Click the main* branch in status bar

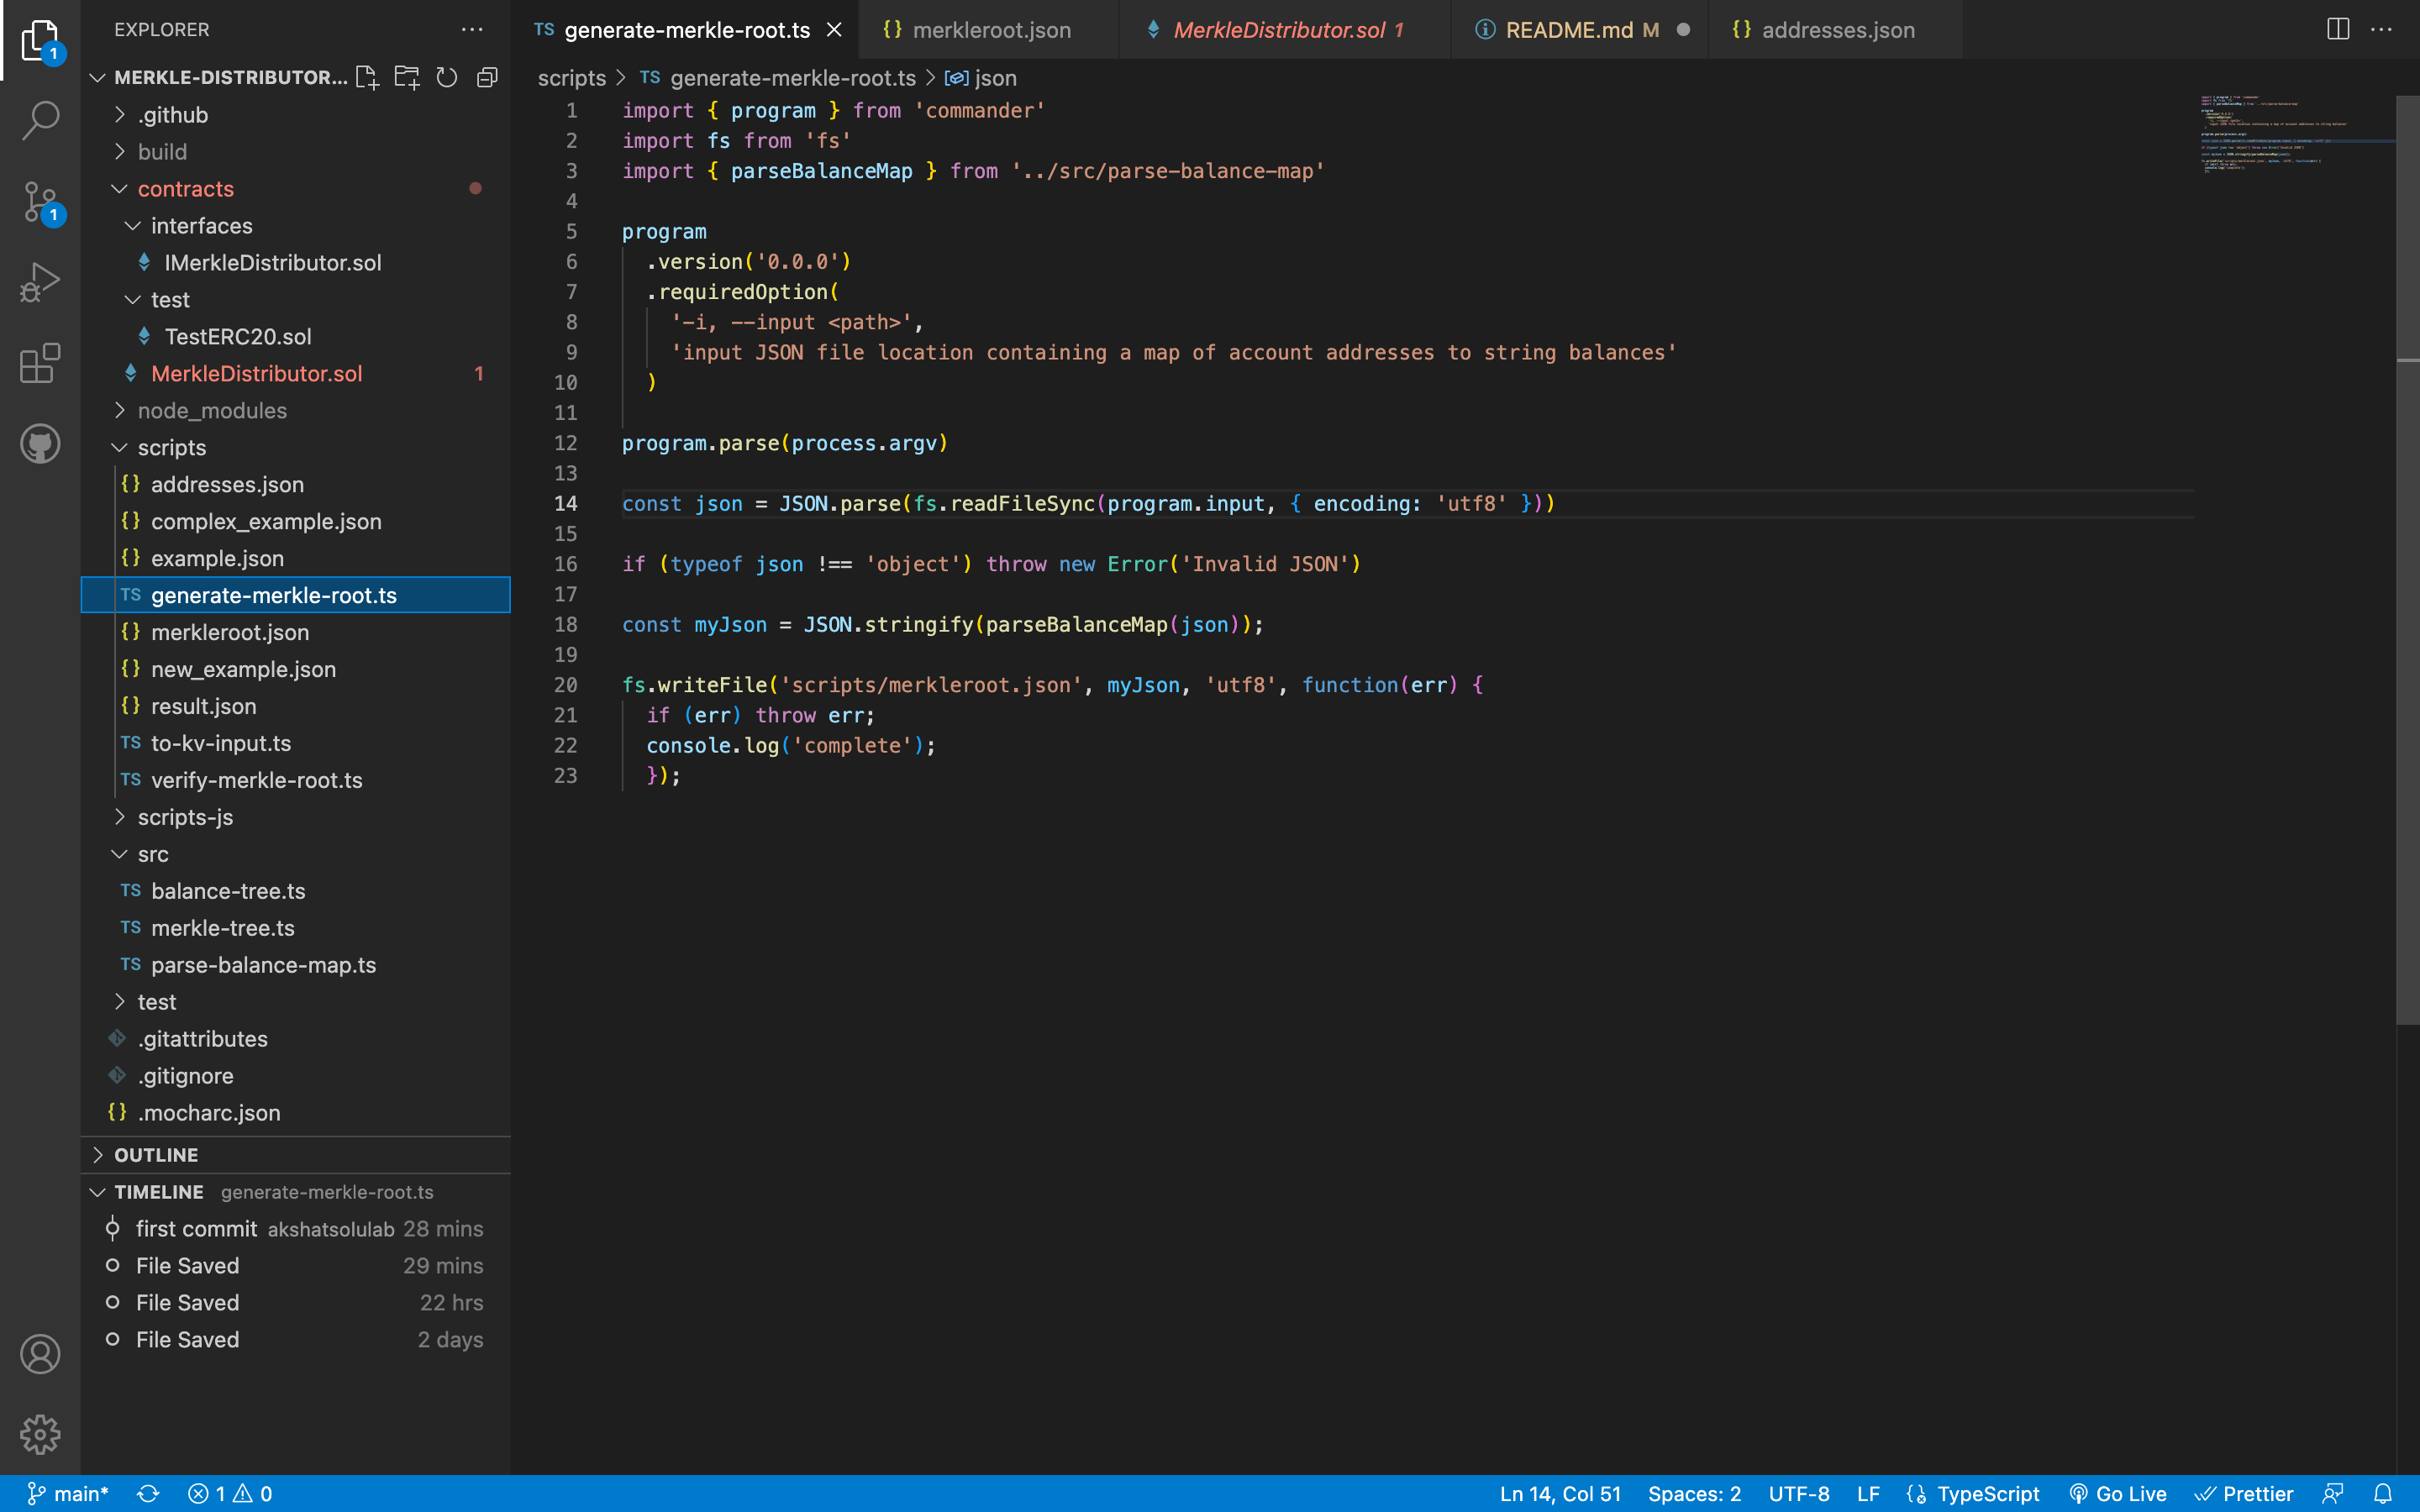coord(67,1494)
